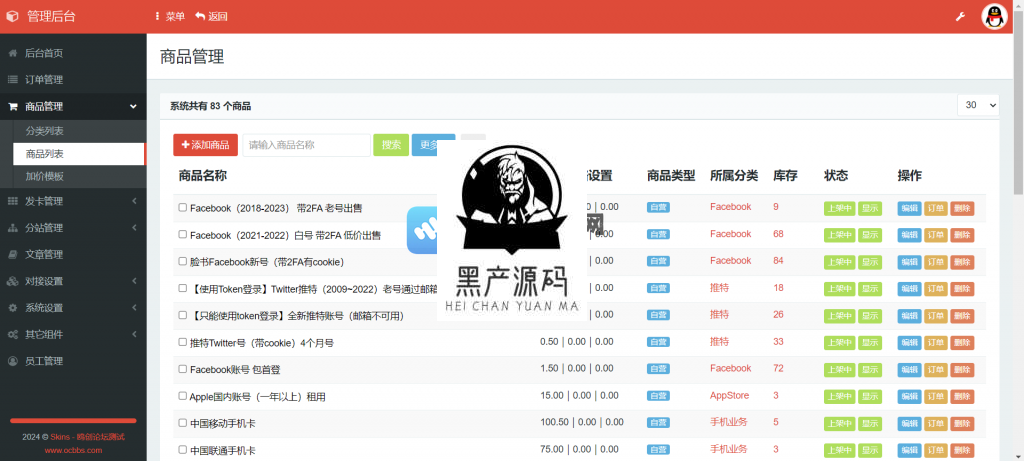The image size is (1024, 461).
Task: Click the red progress bar in sidebar footer
Action: click(x=73, y=421)
